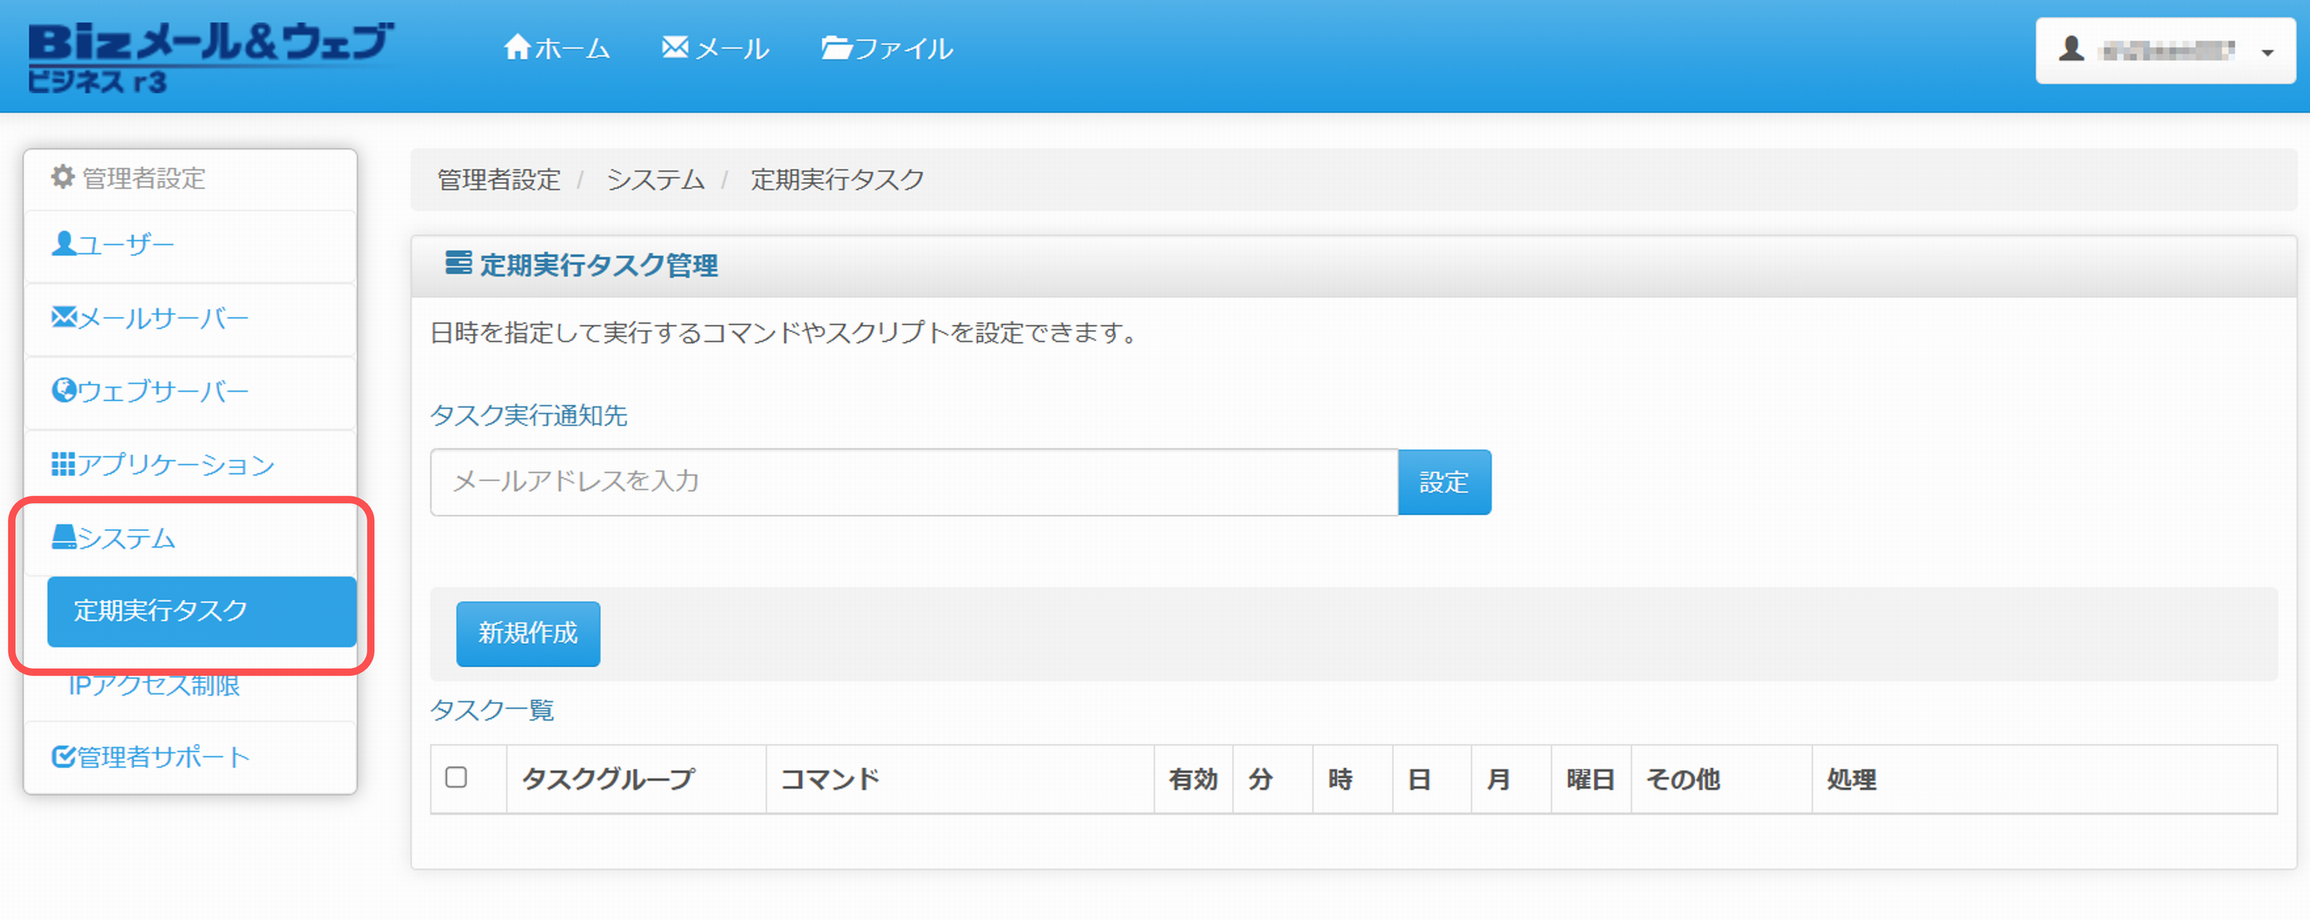
Task: Click the checkmark icon beside 管理者サポート
Action: point(63,757)
